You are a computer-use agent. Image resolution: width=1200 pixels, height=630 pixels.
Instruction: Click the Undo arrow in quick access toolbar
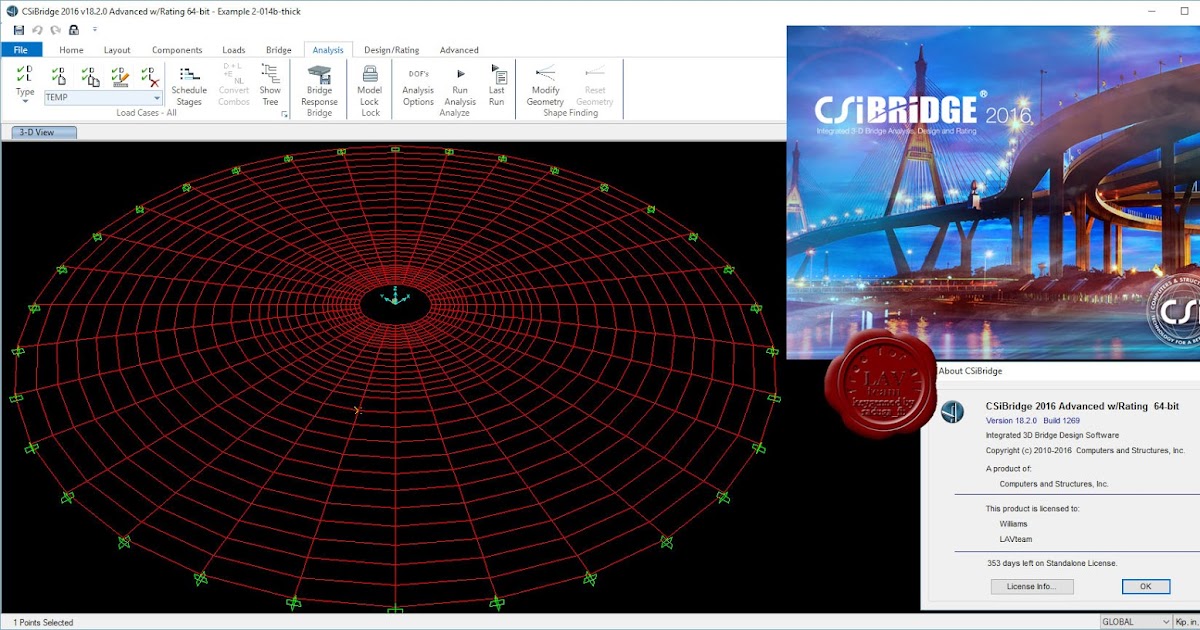[37, 30]
